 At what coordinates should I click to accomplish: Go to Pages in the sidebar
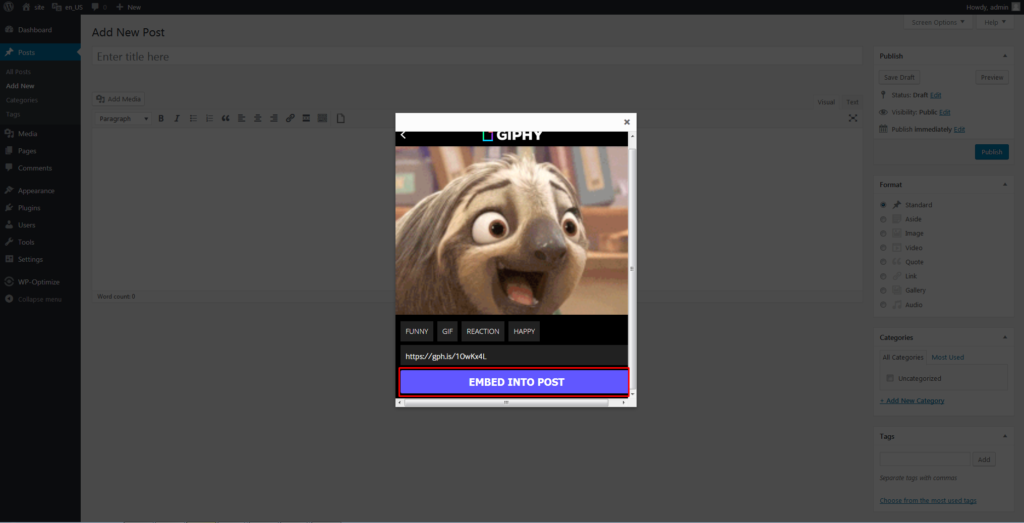pyautogui.click(x=27, y=151)
